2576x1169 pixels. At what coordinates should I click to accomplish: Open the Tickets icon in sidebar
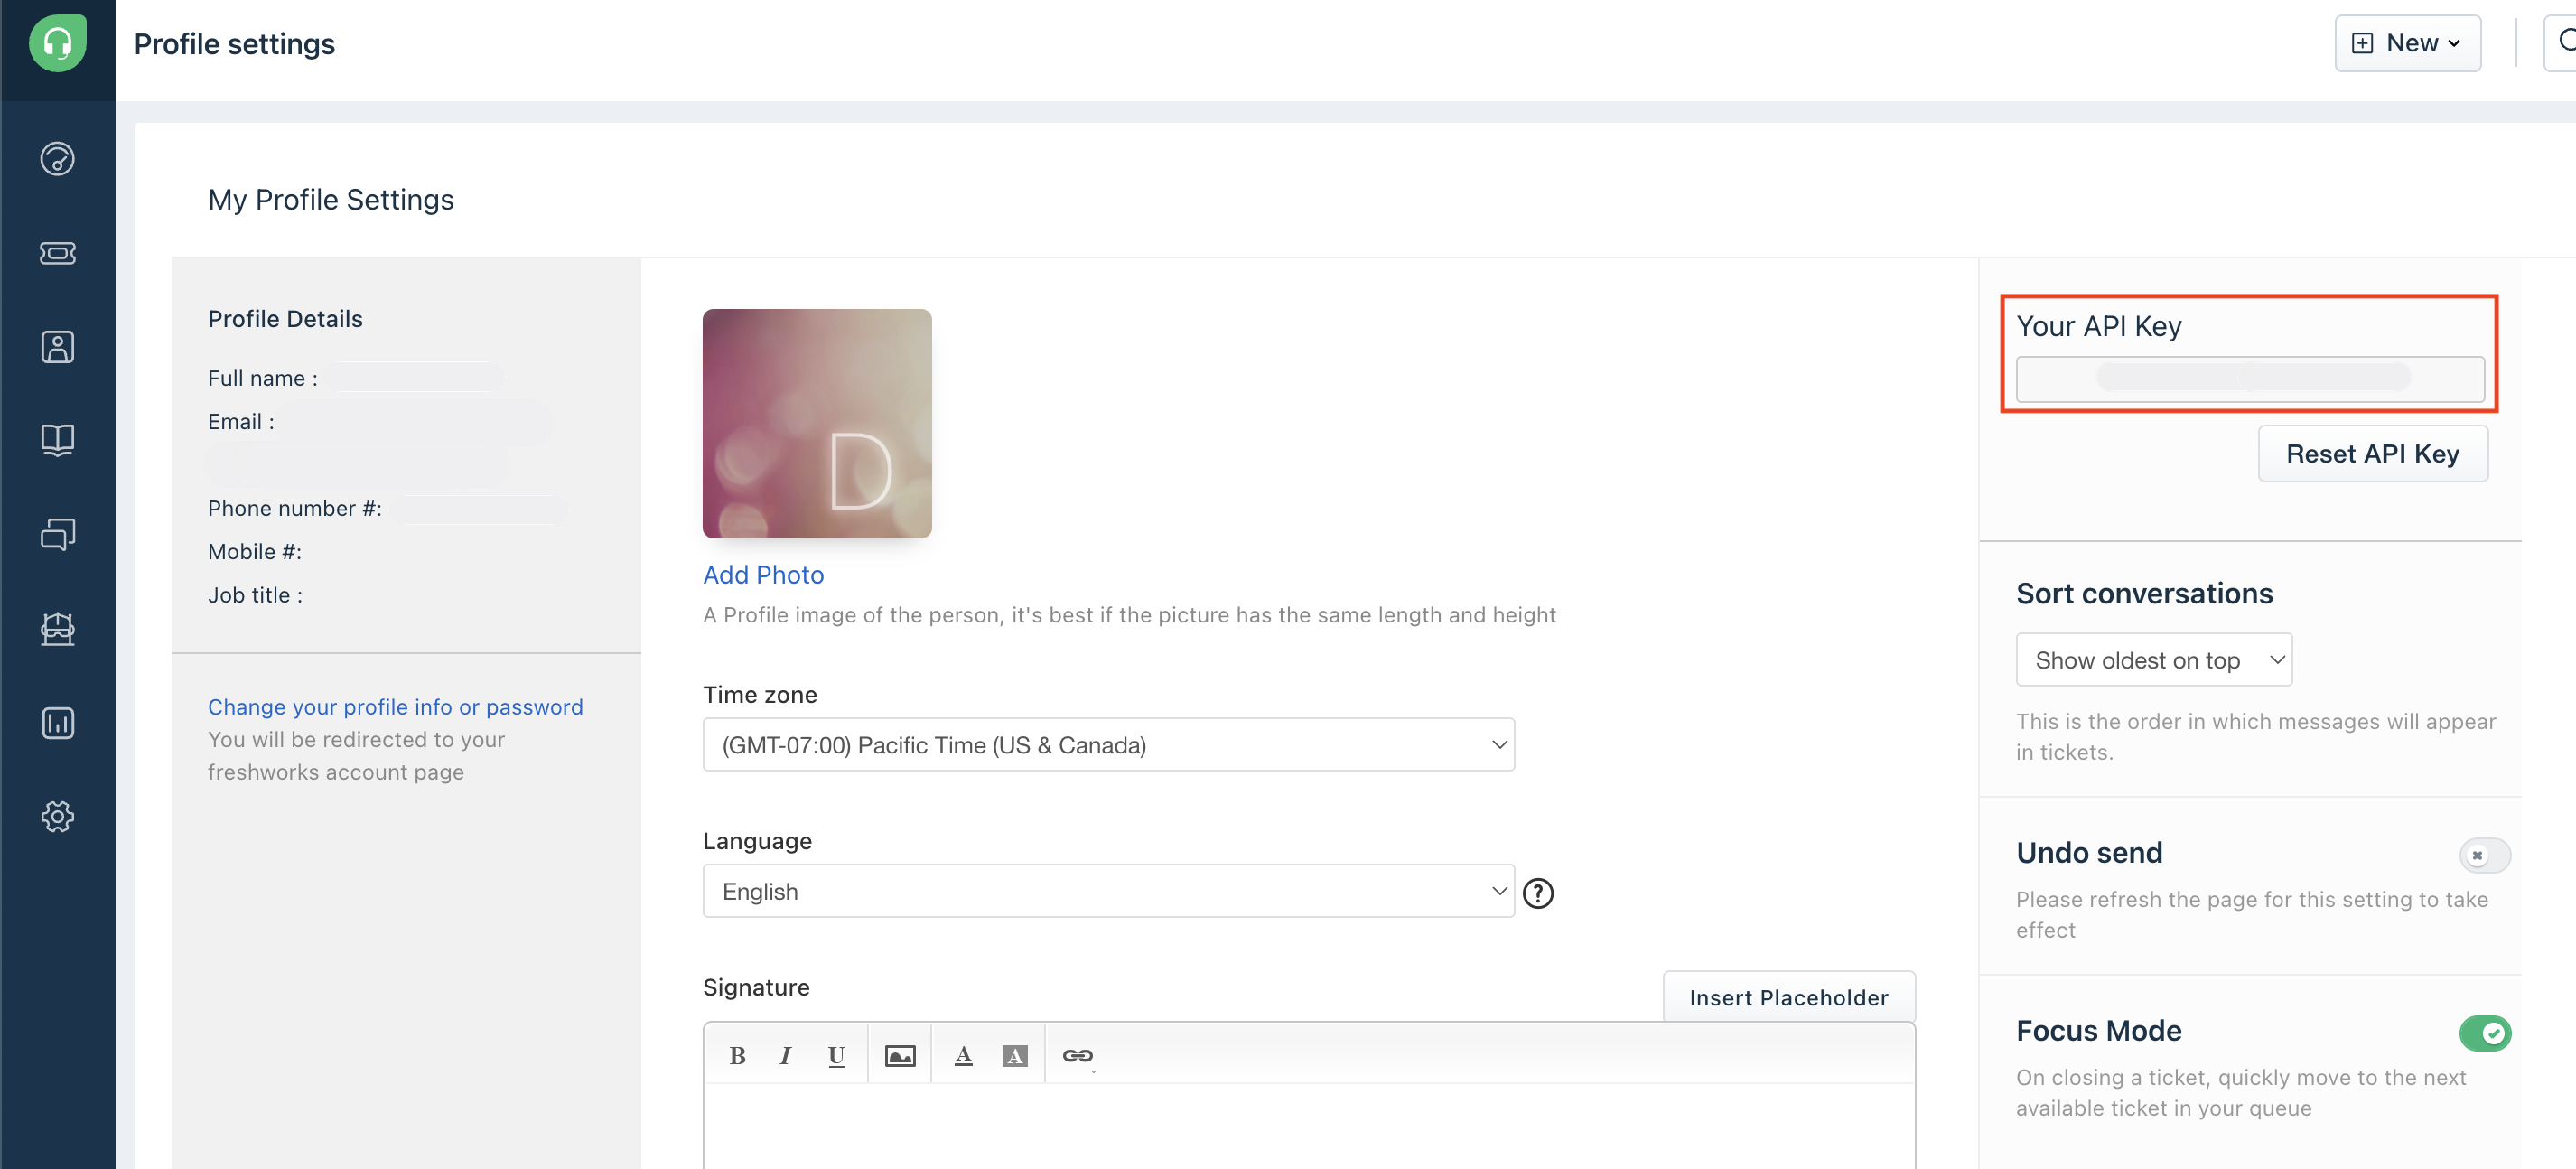[x=57, y=253]
